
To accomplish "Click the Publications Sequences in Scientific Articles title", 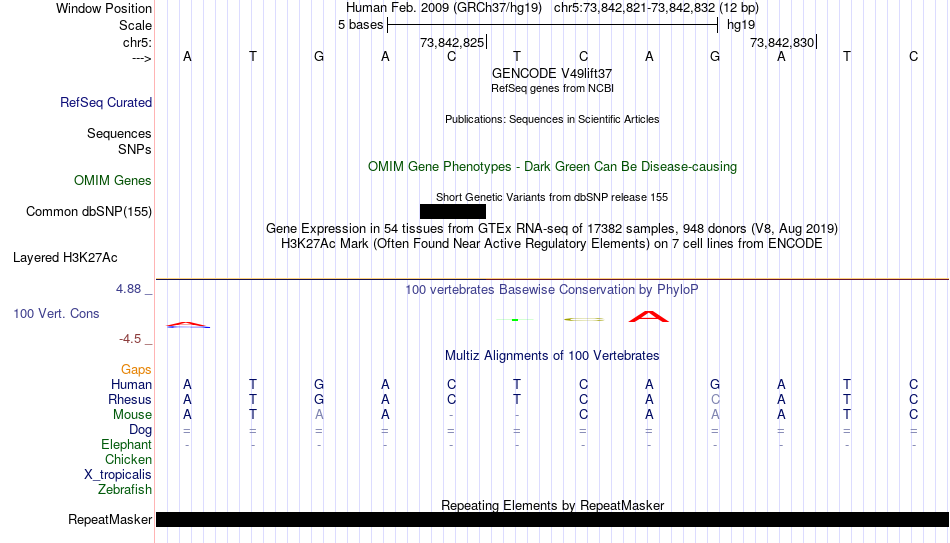I will point(552,119).
